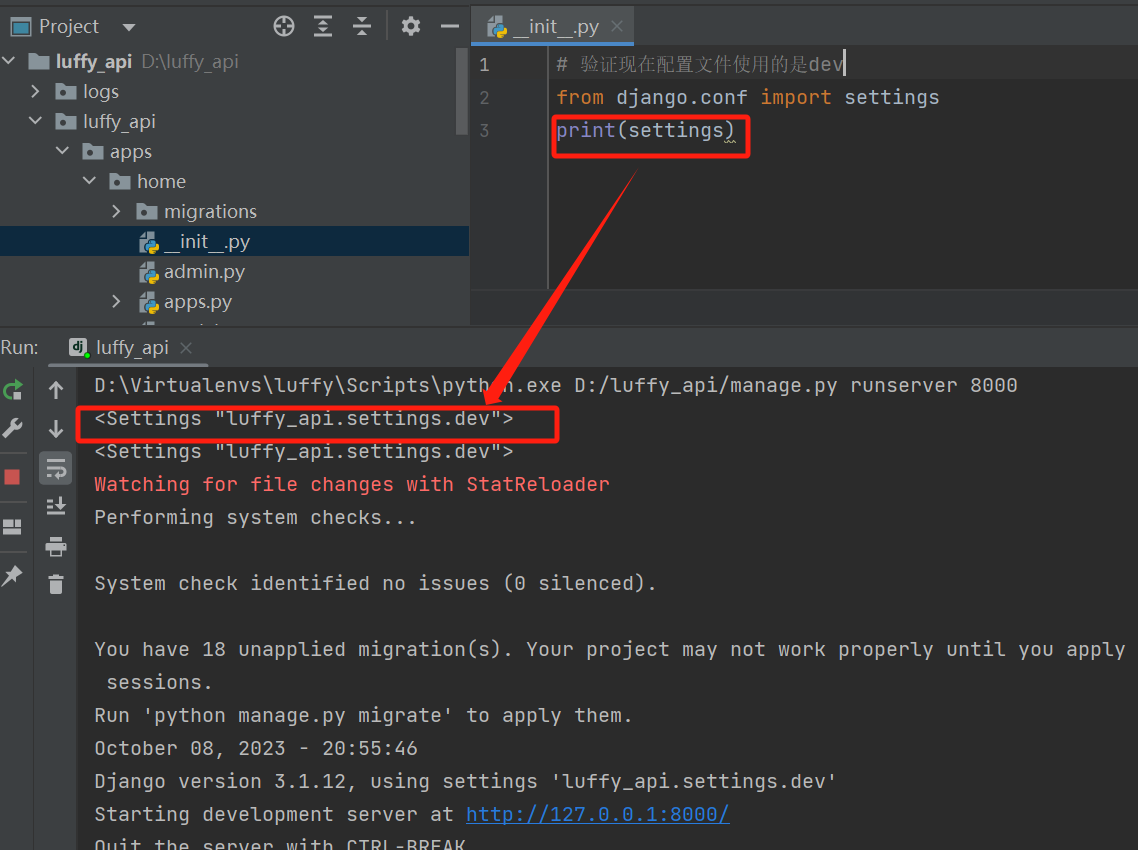The height and width of the screenshot is (850, 1138).
Task: Click "Run 'python manage.py migrate'" console line
Action: [364, 716]
